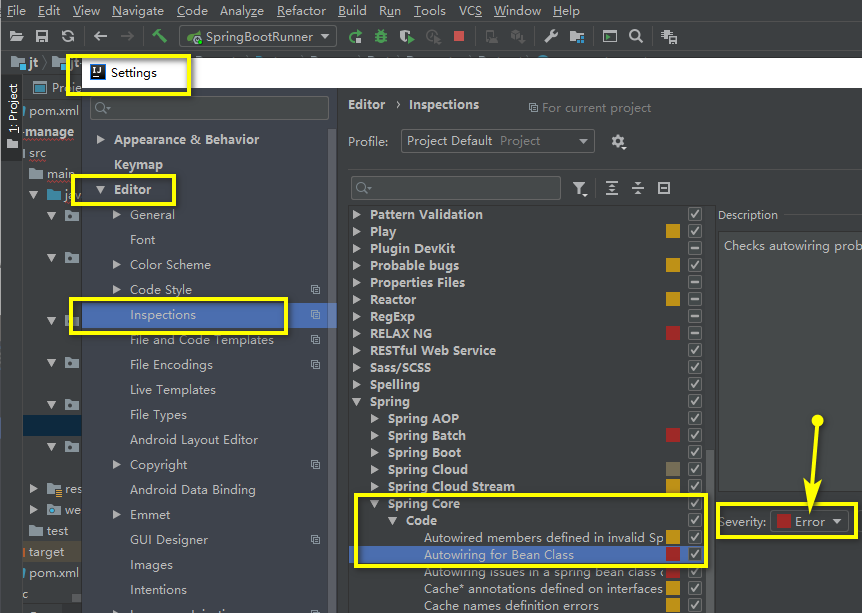Toggle the Spelling checkbox

695,384
